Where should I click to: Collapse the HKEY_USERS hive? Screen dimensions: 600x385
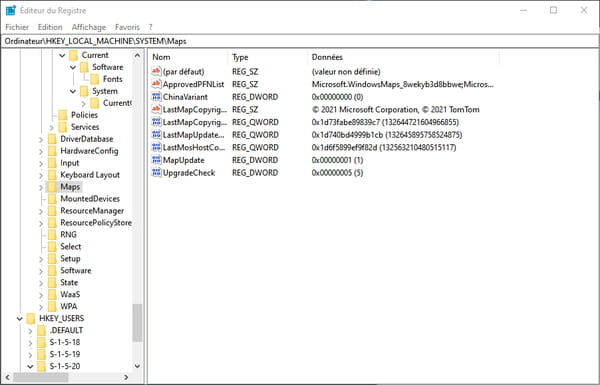coord(20,318)
